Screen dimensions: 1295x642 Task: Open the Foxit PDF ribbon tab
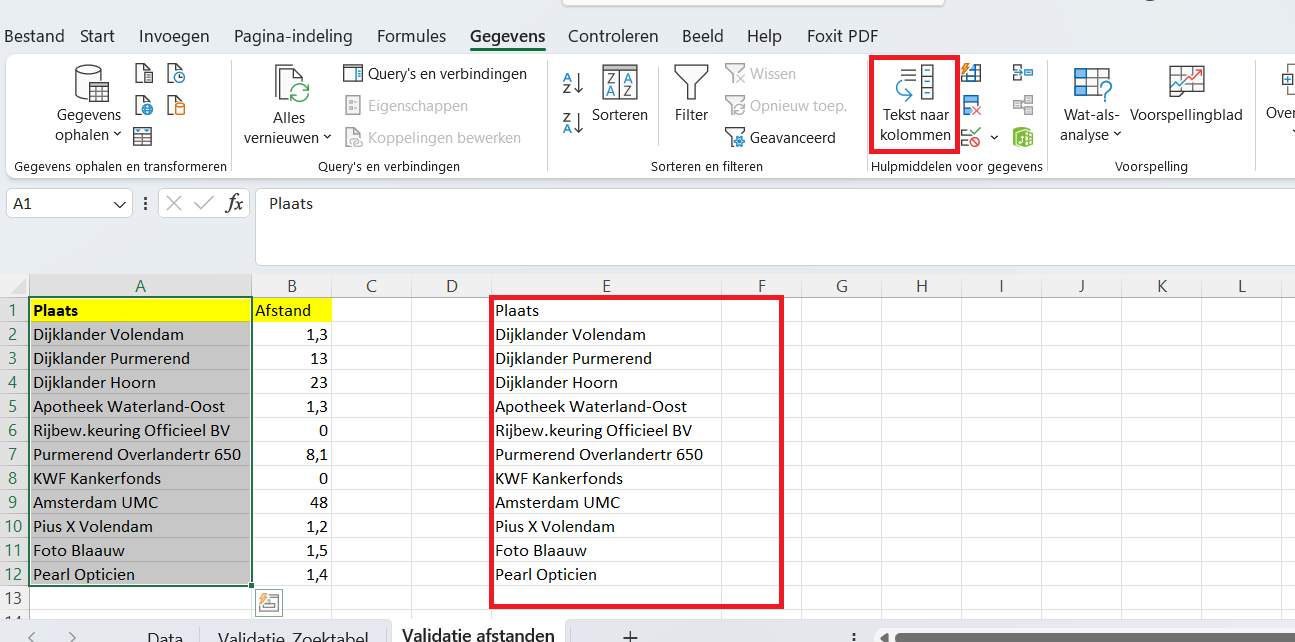point(842,36)
